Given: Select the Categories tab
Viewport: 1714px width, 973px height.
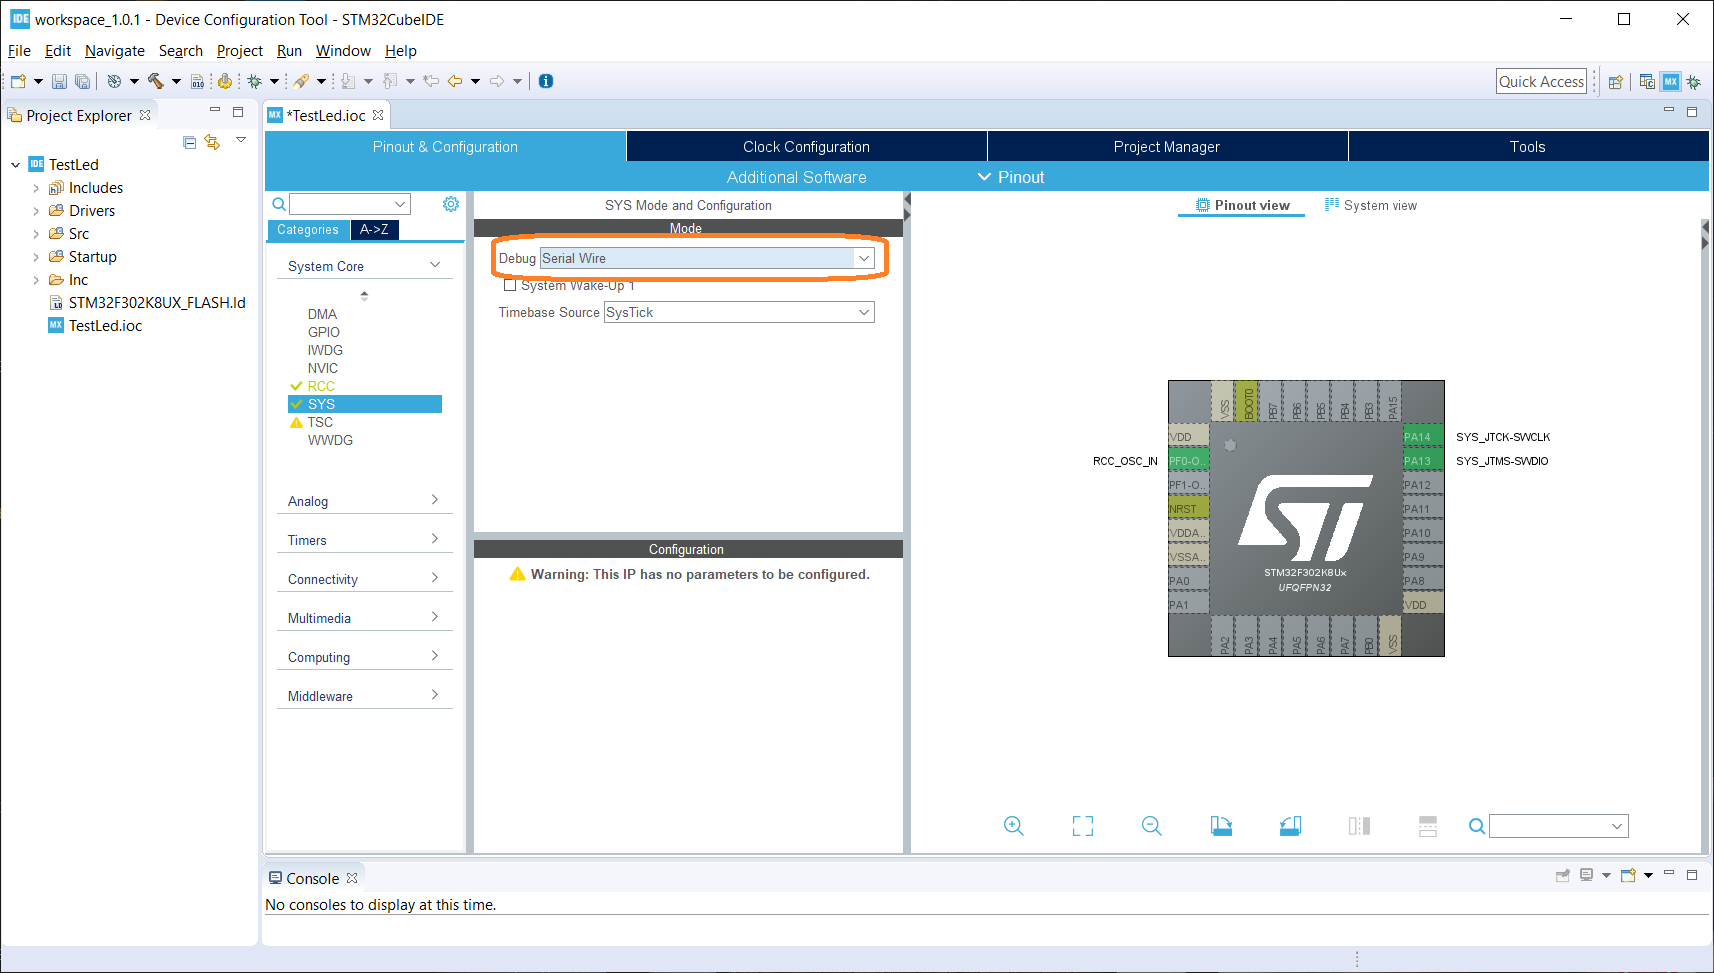Looking at the screenshot, I should pyautogui.click(x=308, y=230).
